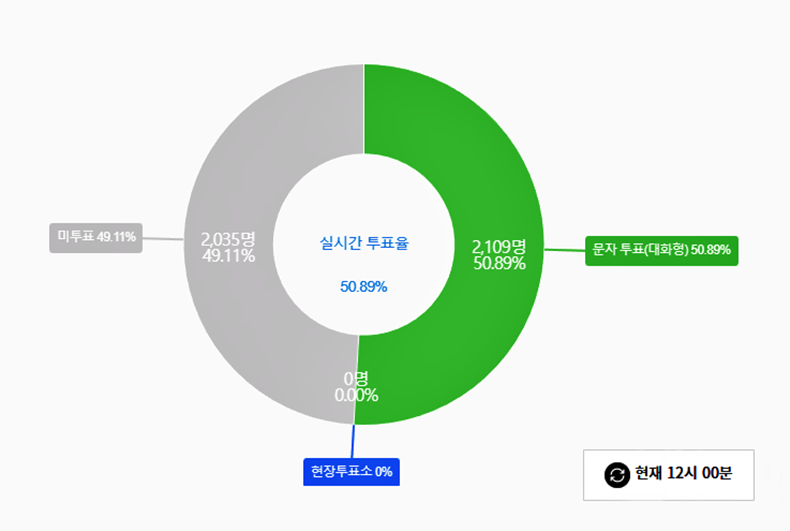Click the blue connector line above 현장투표소 label
Image resolution: width=790 pixels, height=531 pixels.
coord(353,441)
